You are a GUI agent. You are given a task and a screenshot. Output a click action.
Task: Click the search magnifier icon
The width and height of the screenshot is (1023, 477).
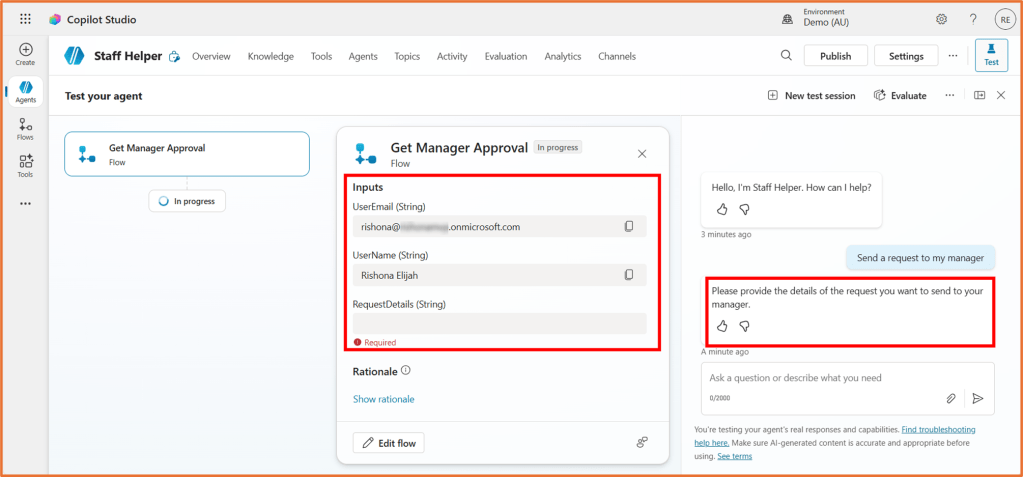pyautogui.click(x=786, y=55)
